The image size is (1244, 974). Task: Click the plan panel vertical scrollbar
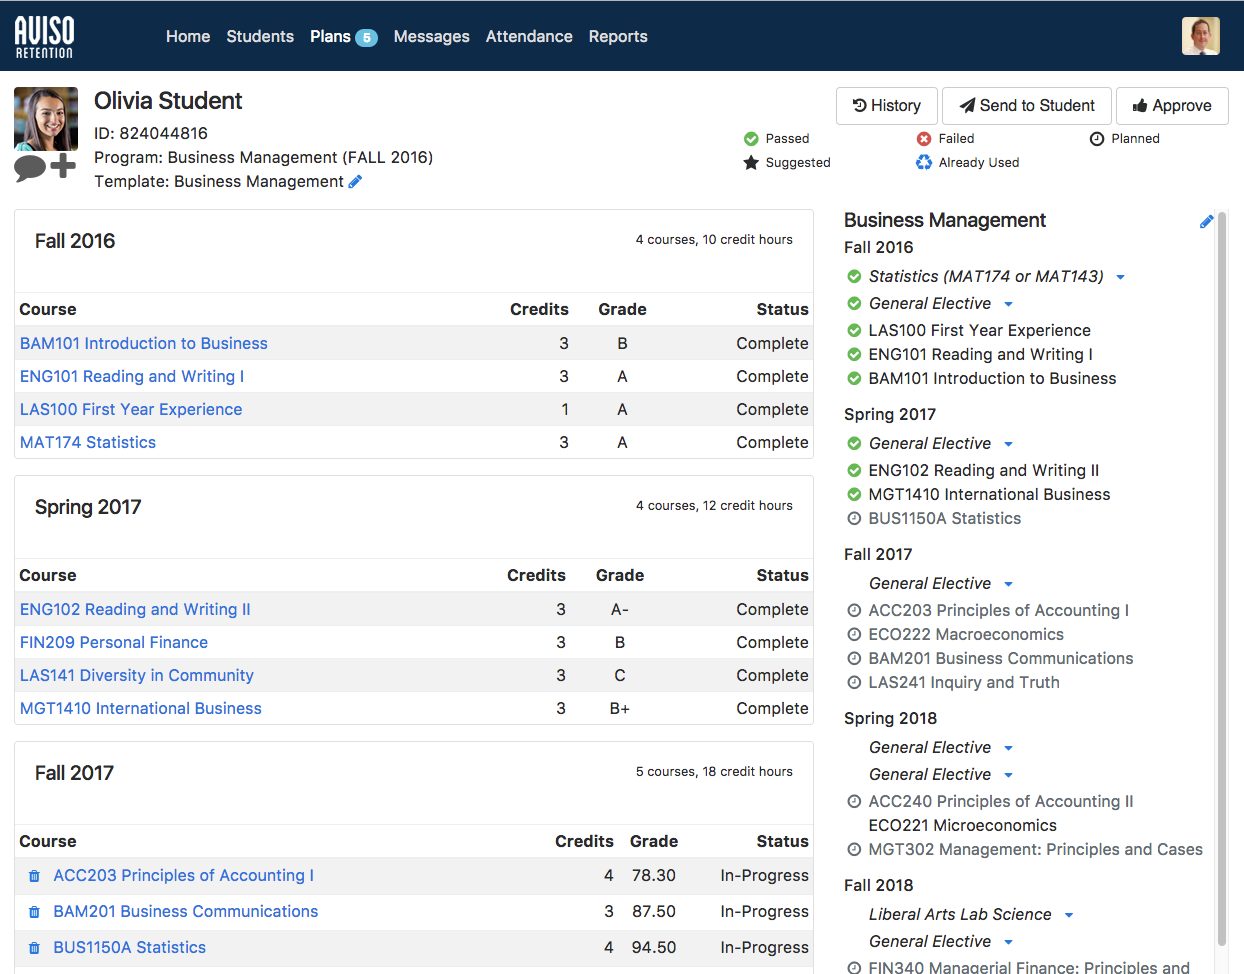(1221, 579)
